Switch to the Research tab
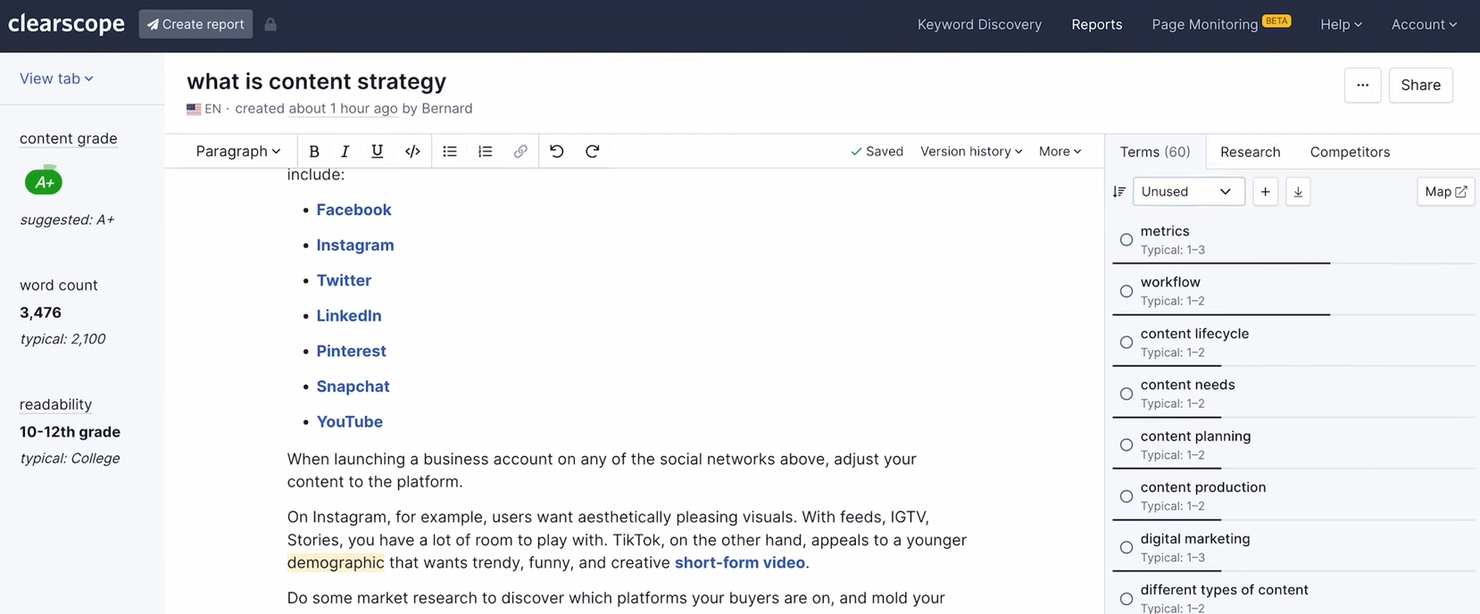 [1250, 151]
